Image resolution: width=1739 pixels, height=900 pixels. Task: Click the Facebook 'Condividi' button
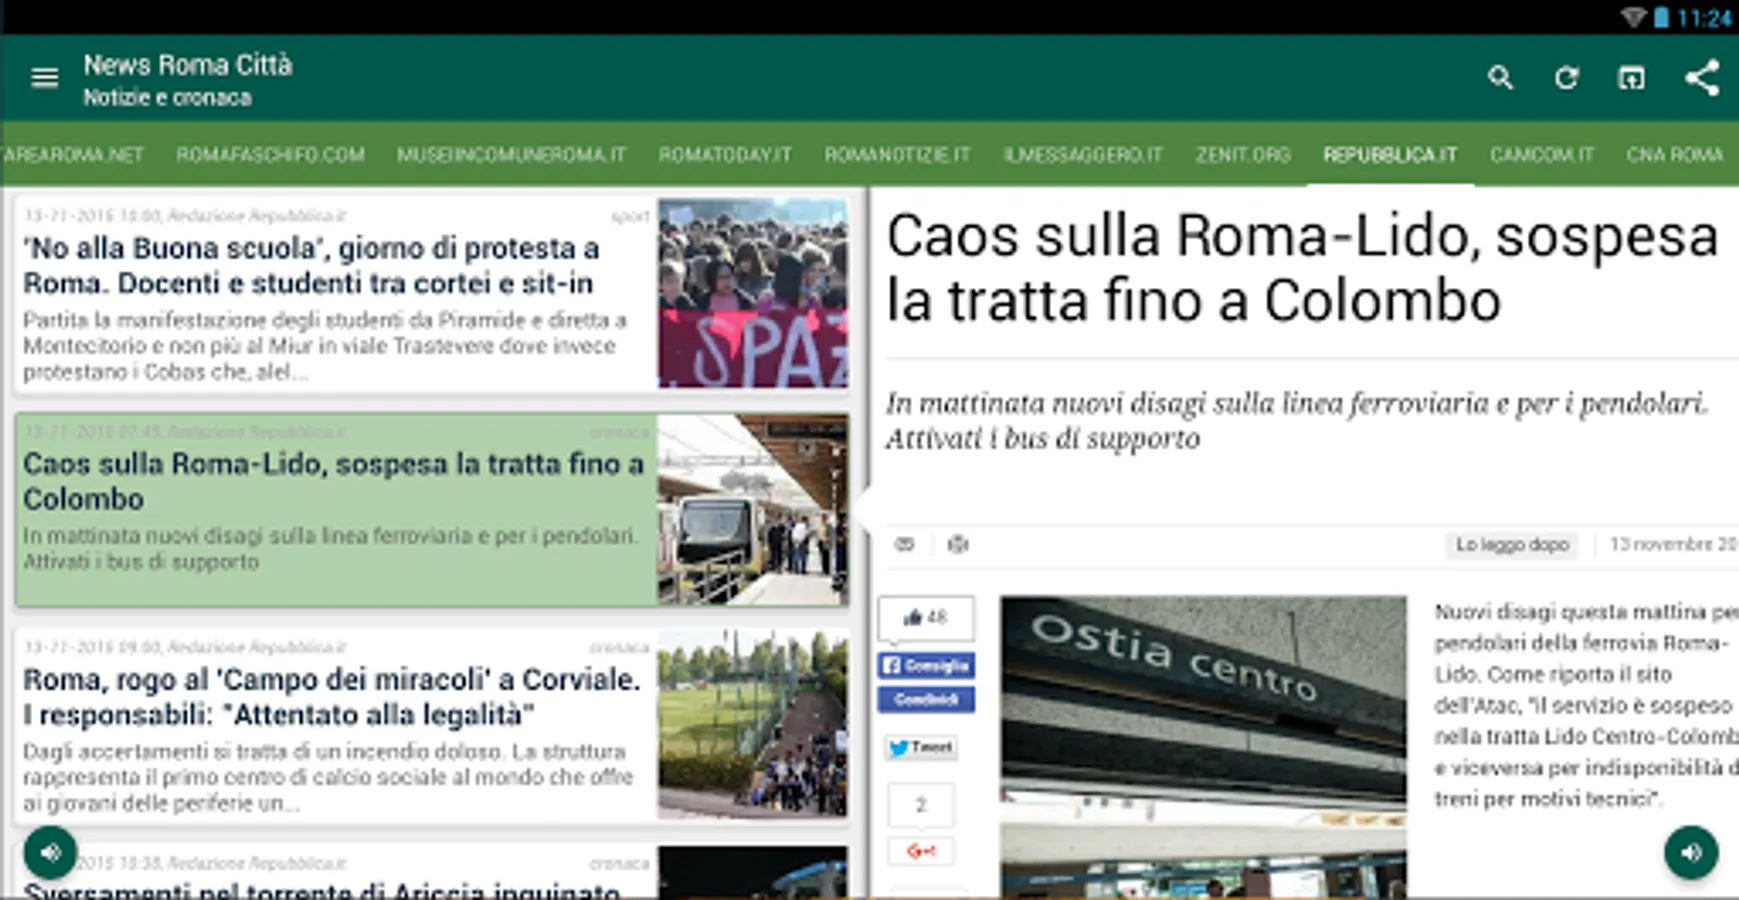[x=927, y=700]
